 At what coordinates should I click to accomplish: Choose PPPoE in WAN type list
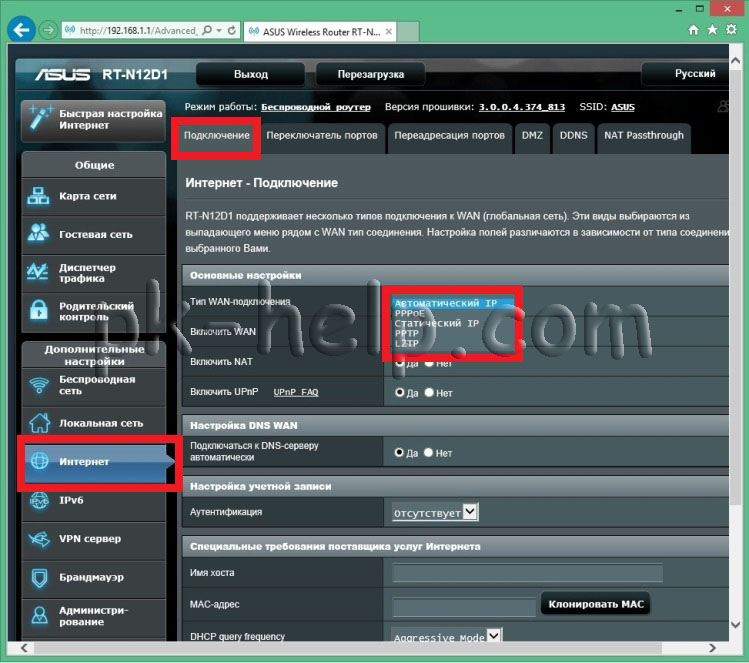453,313
